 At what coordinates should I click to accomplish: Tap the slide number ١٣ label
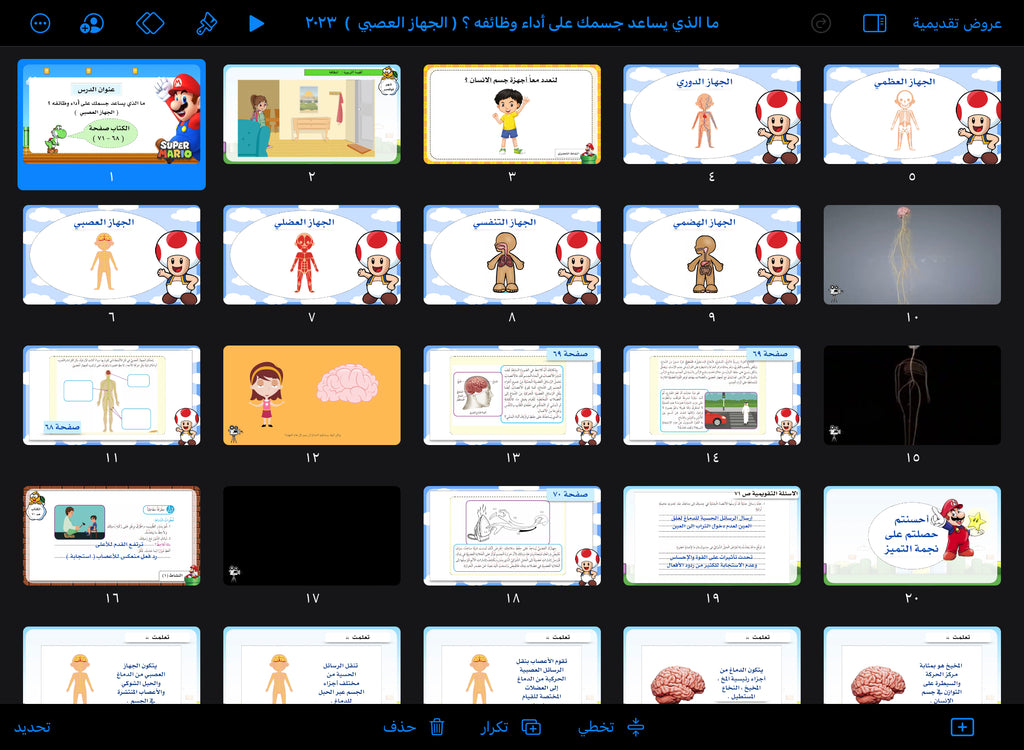[513, 457]
